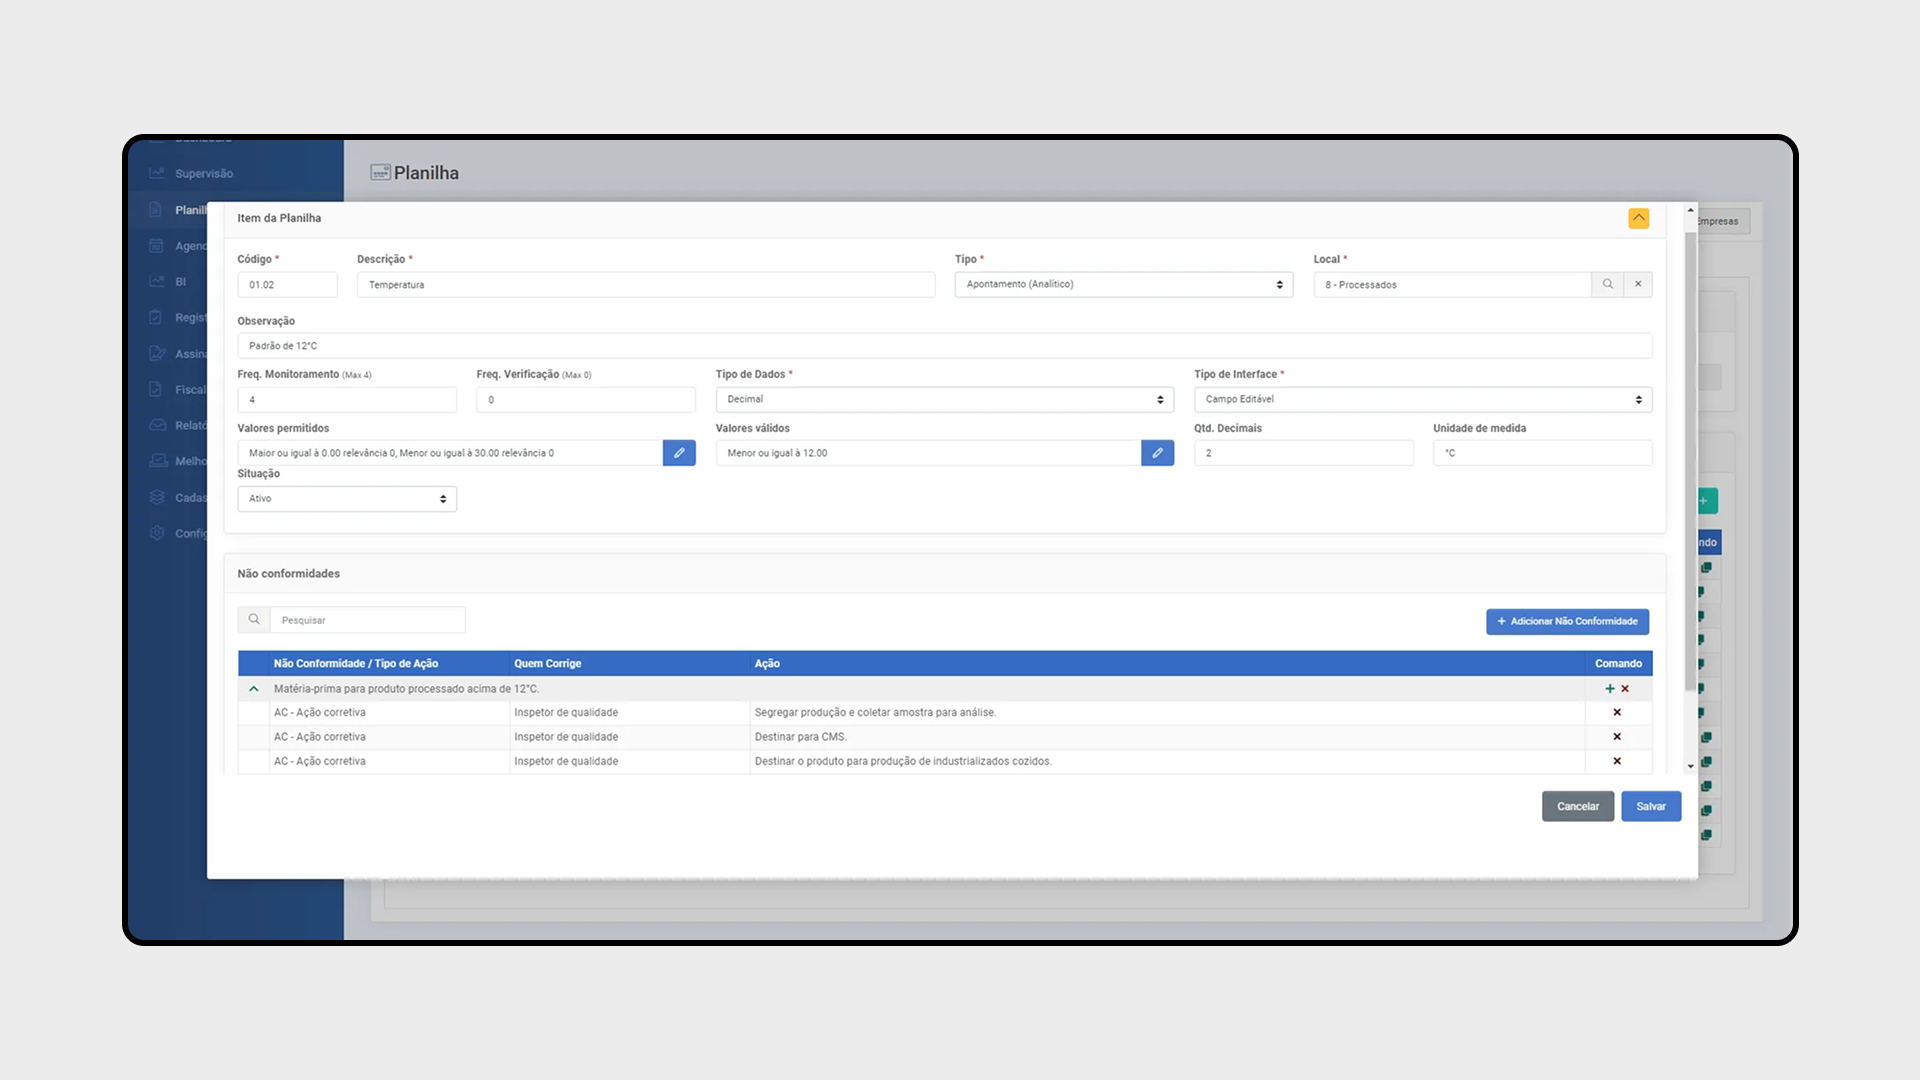Click the Freq. Monitoramento field
The height and width of the screenshot is (1080, 1920).
[347, 399]
